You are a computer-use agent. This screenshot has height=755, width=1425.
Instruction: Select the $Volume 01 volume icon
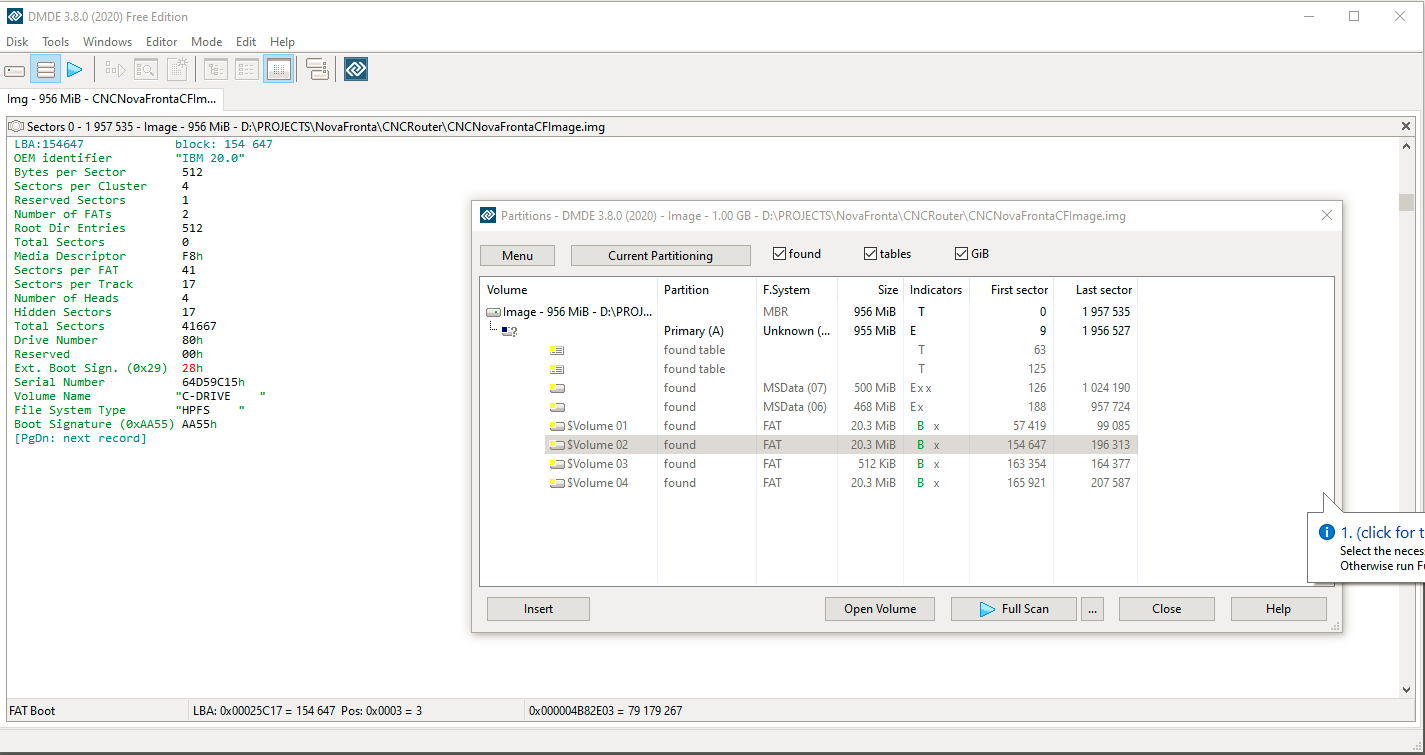click(x=557, y=426)
